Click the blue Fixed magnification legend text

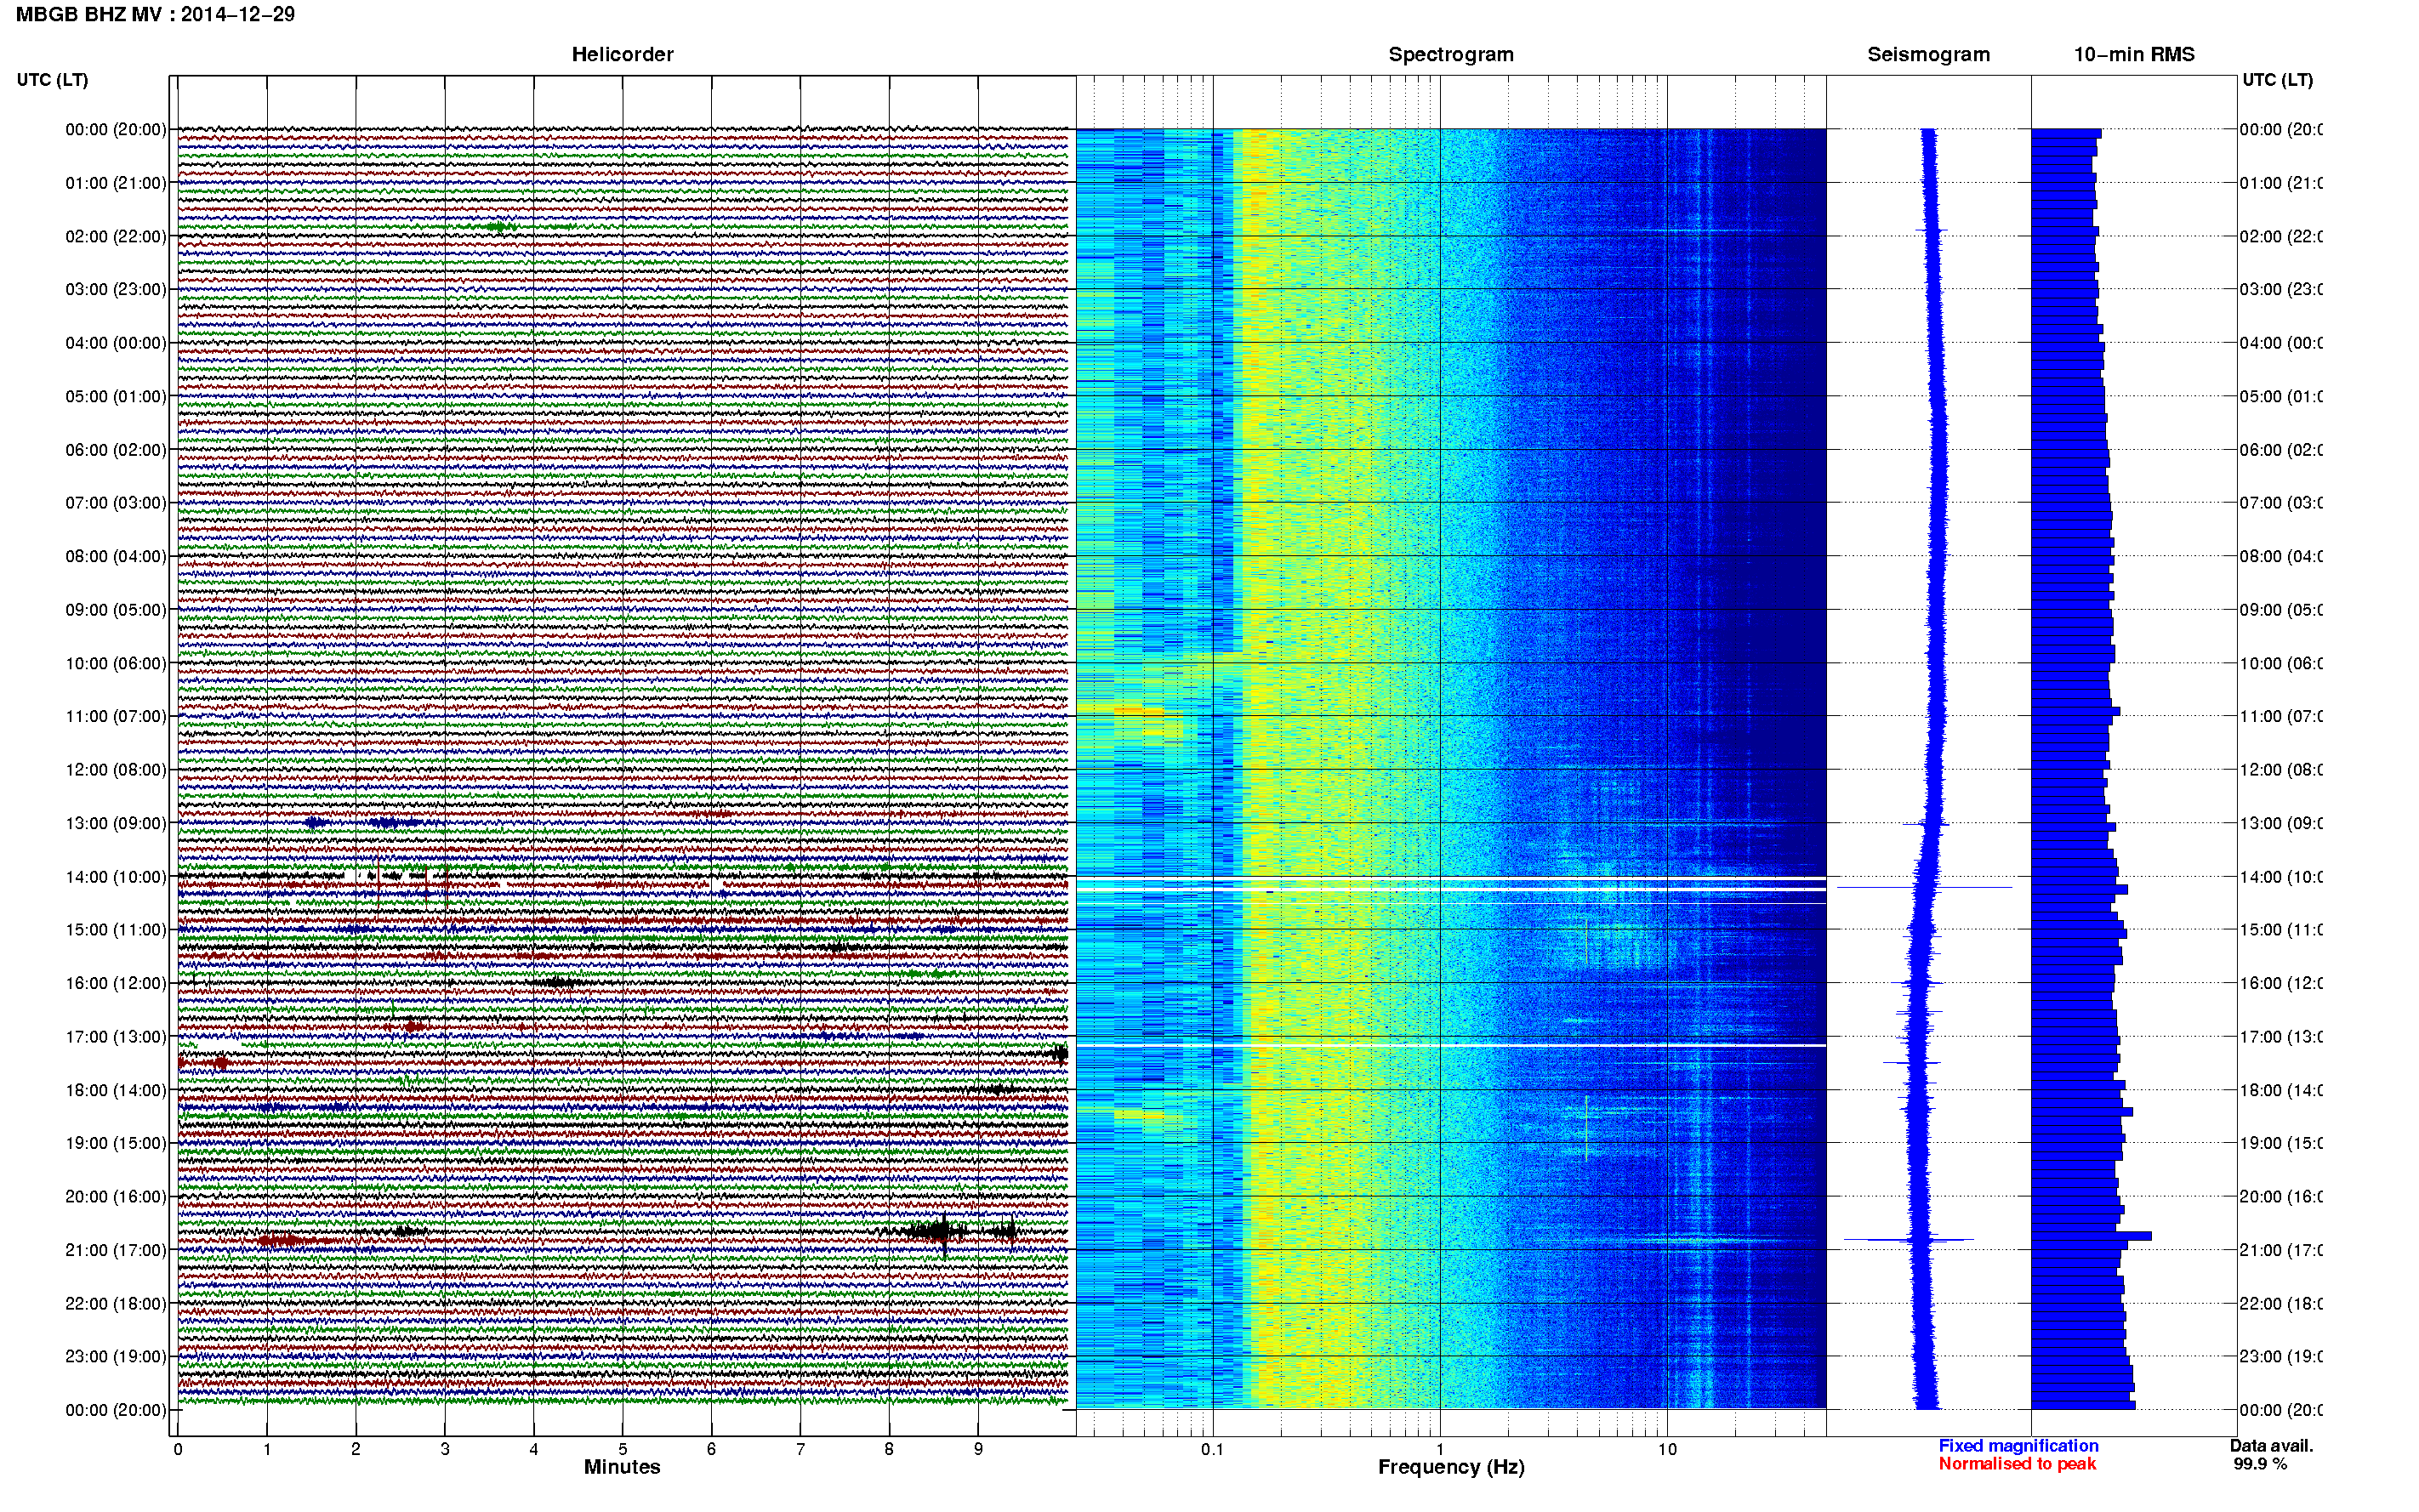click(2018, 1446)
